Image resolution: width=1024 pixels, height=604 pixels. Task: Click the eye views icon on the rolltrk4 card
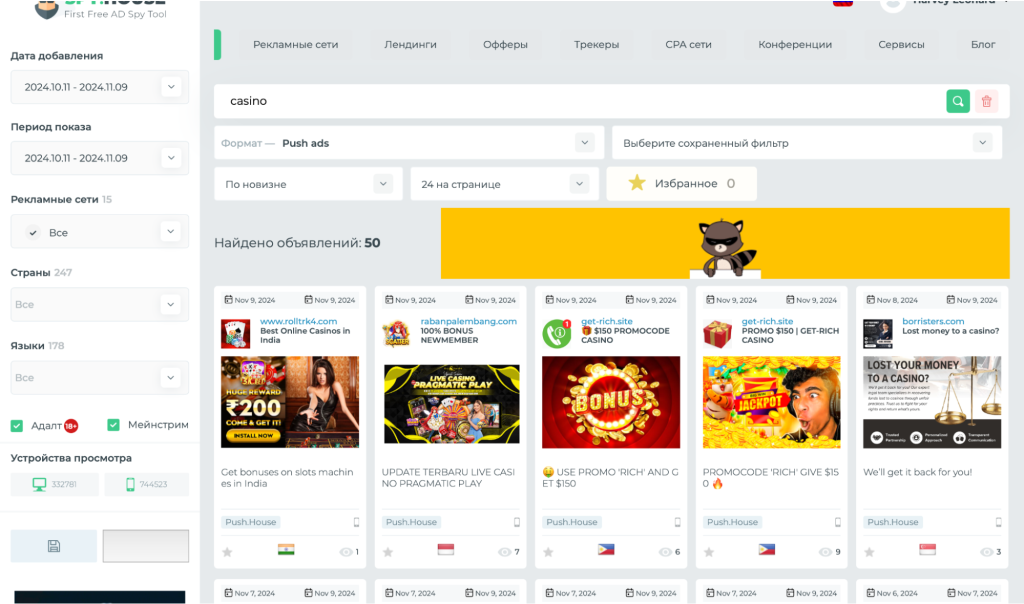345,552
